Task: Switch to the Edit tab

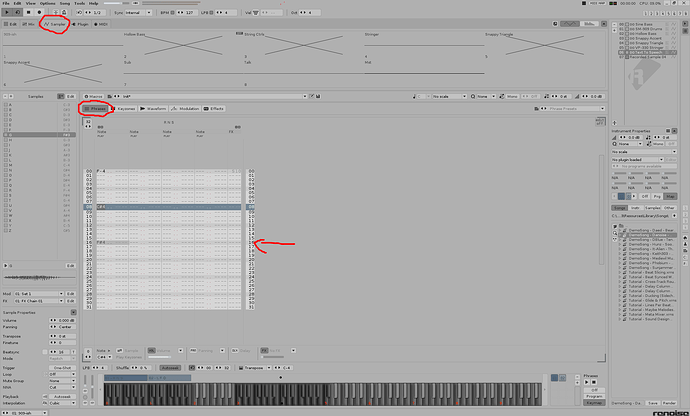Action: [11, 24]
